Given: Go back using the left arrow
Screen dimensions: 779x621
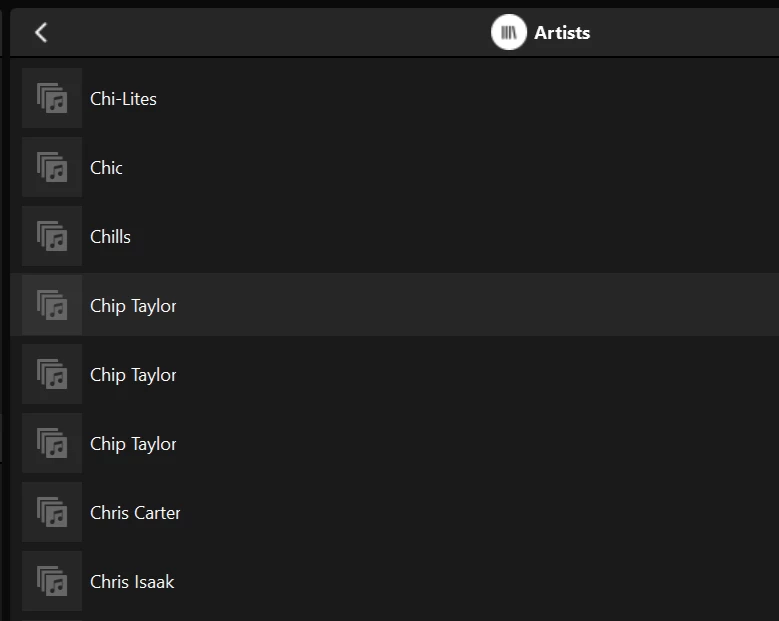Looking at the screenshot, I should pos(41,33).
